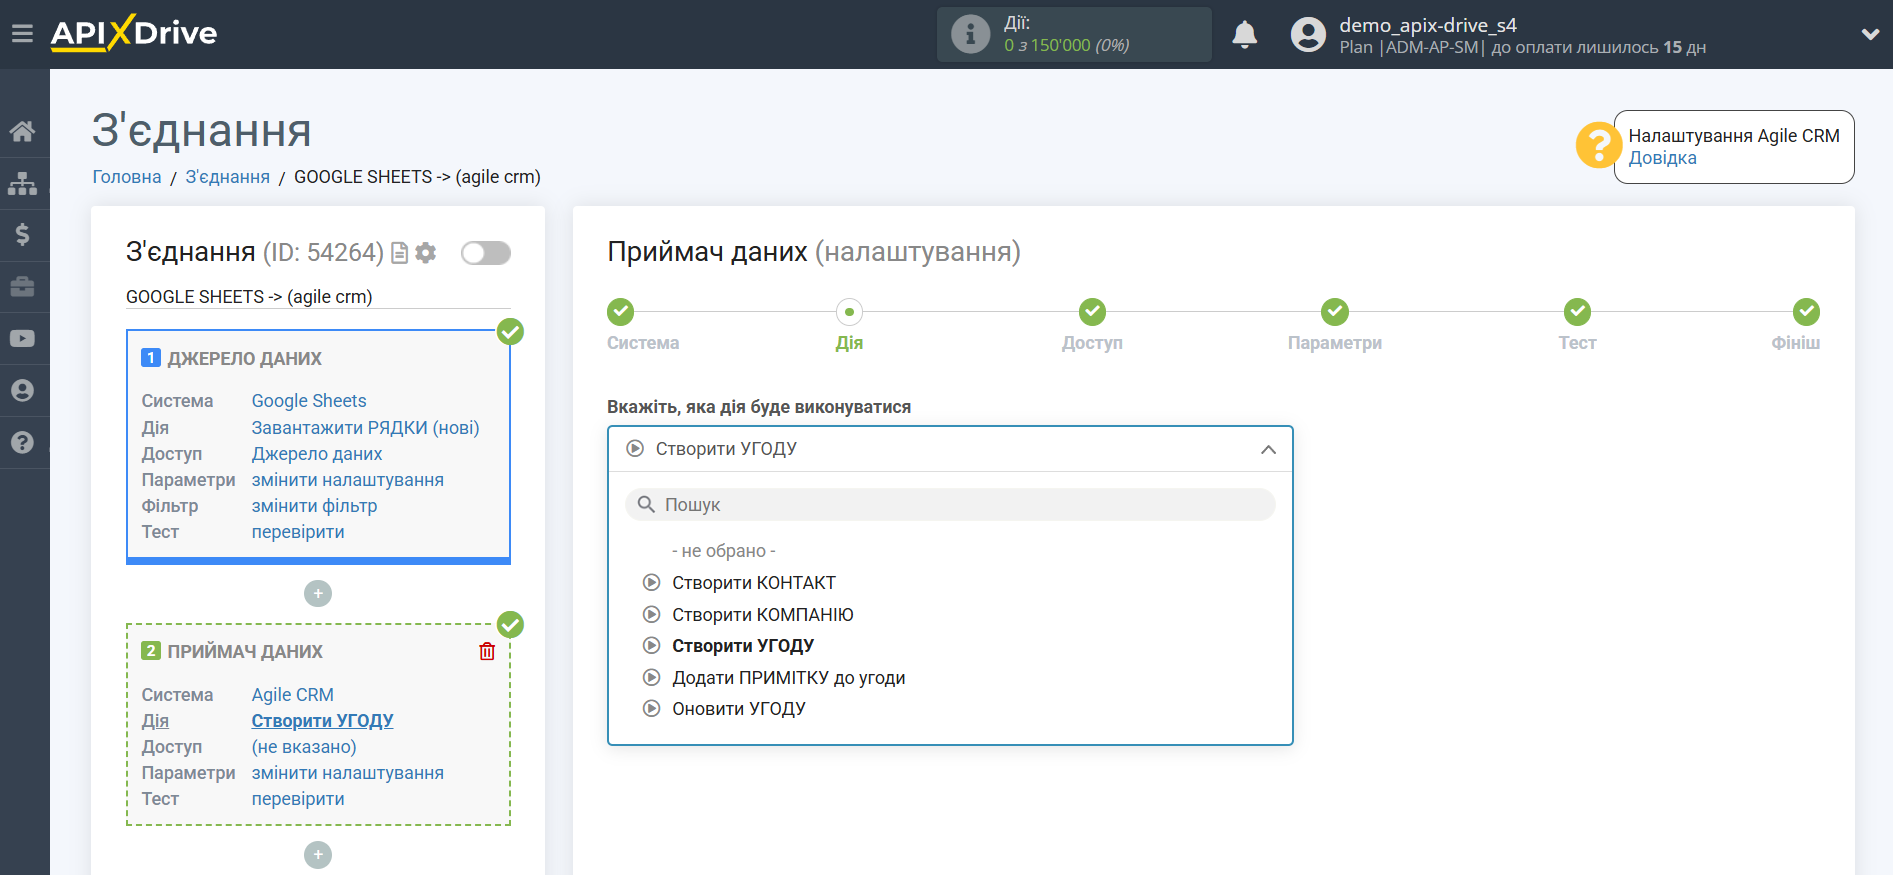
Task: Select Додати ПРИМІТКУ до угоди option
Action: coord(789,678)
